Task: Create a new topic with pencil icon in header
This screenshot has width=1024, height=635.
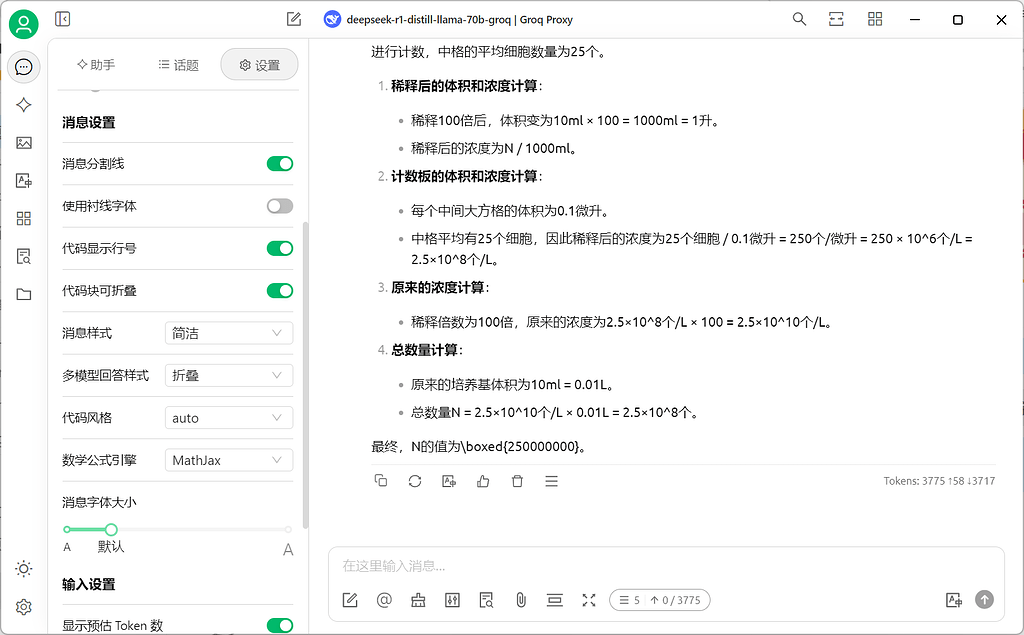Action: [294, 19]
